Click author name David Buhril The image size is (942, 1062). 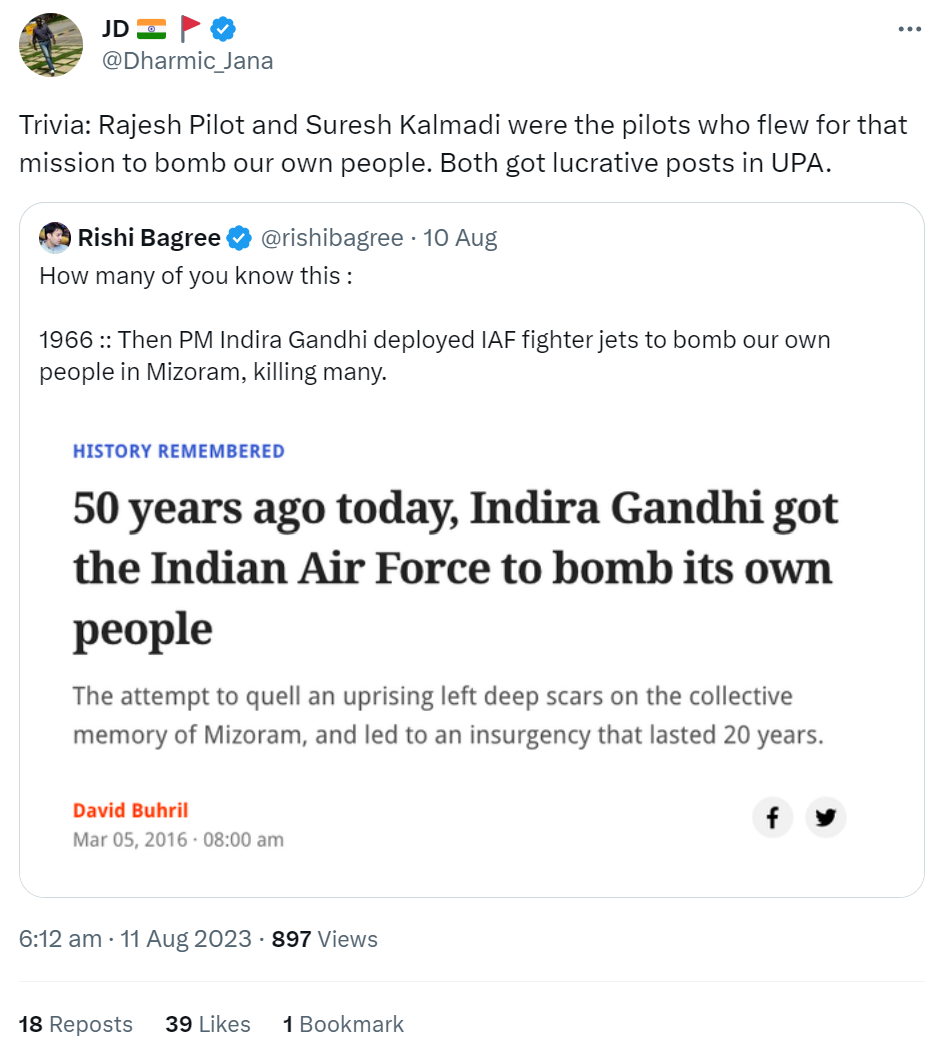pos(130,810)
